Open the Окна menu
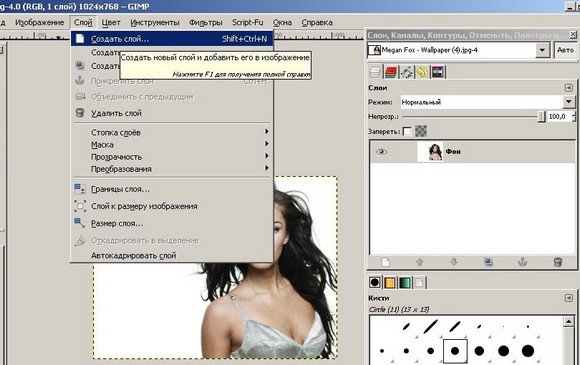The height and width of the screenshot is (365, 580). [x=282, y=23]
